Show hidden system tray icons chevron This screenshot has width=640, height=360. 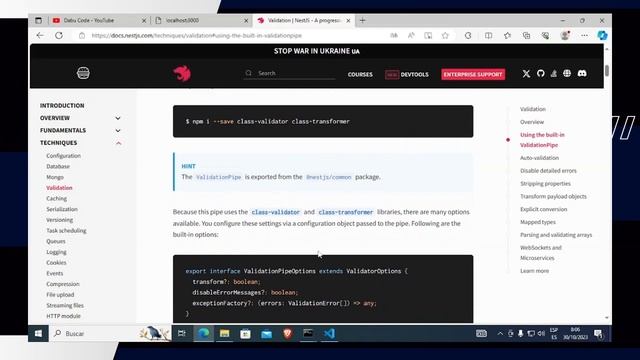click(500, 333)
